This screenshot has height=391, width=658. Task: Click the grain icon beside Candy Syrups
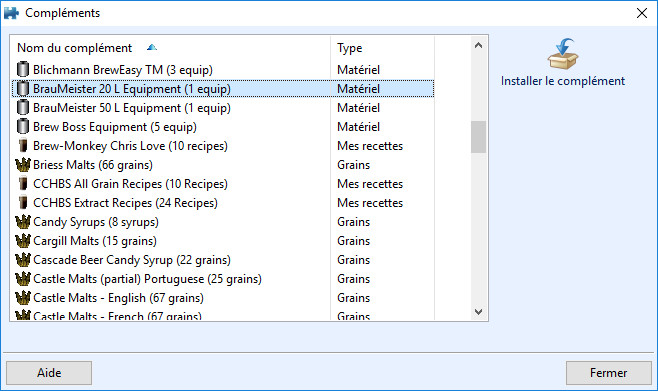click(x=23, y=222)
